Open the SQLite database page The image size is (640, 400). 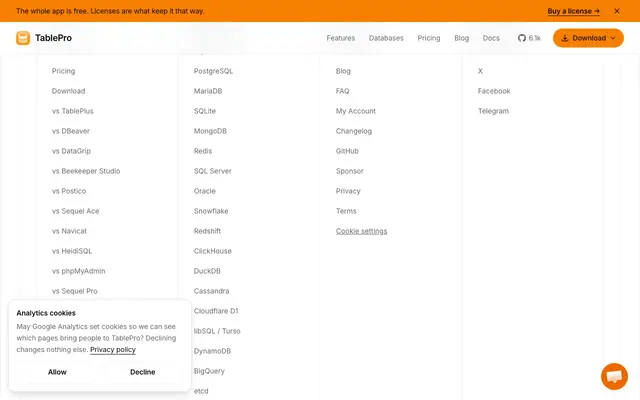204,111
